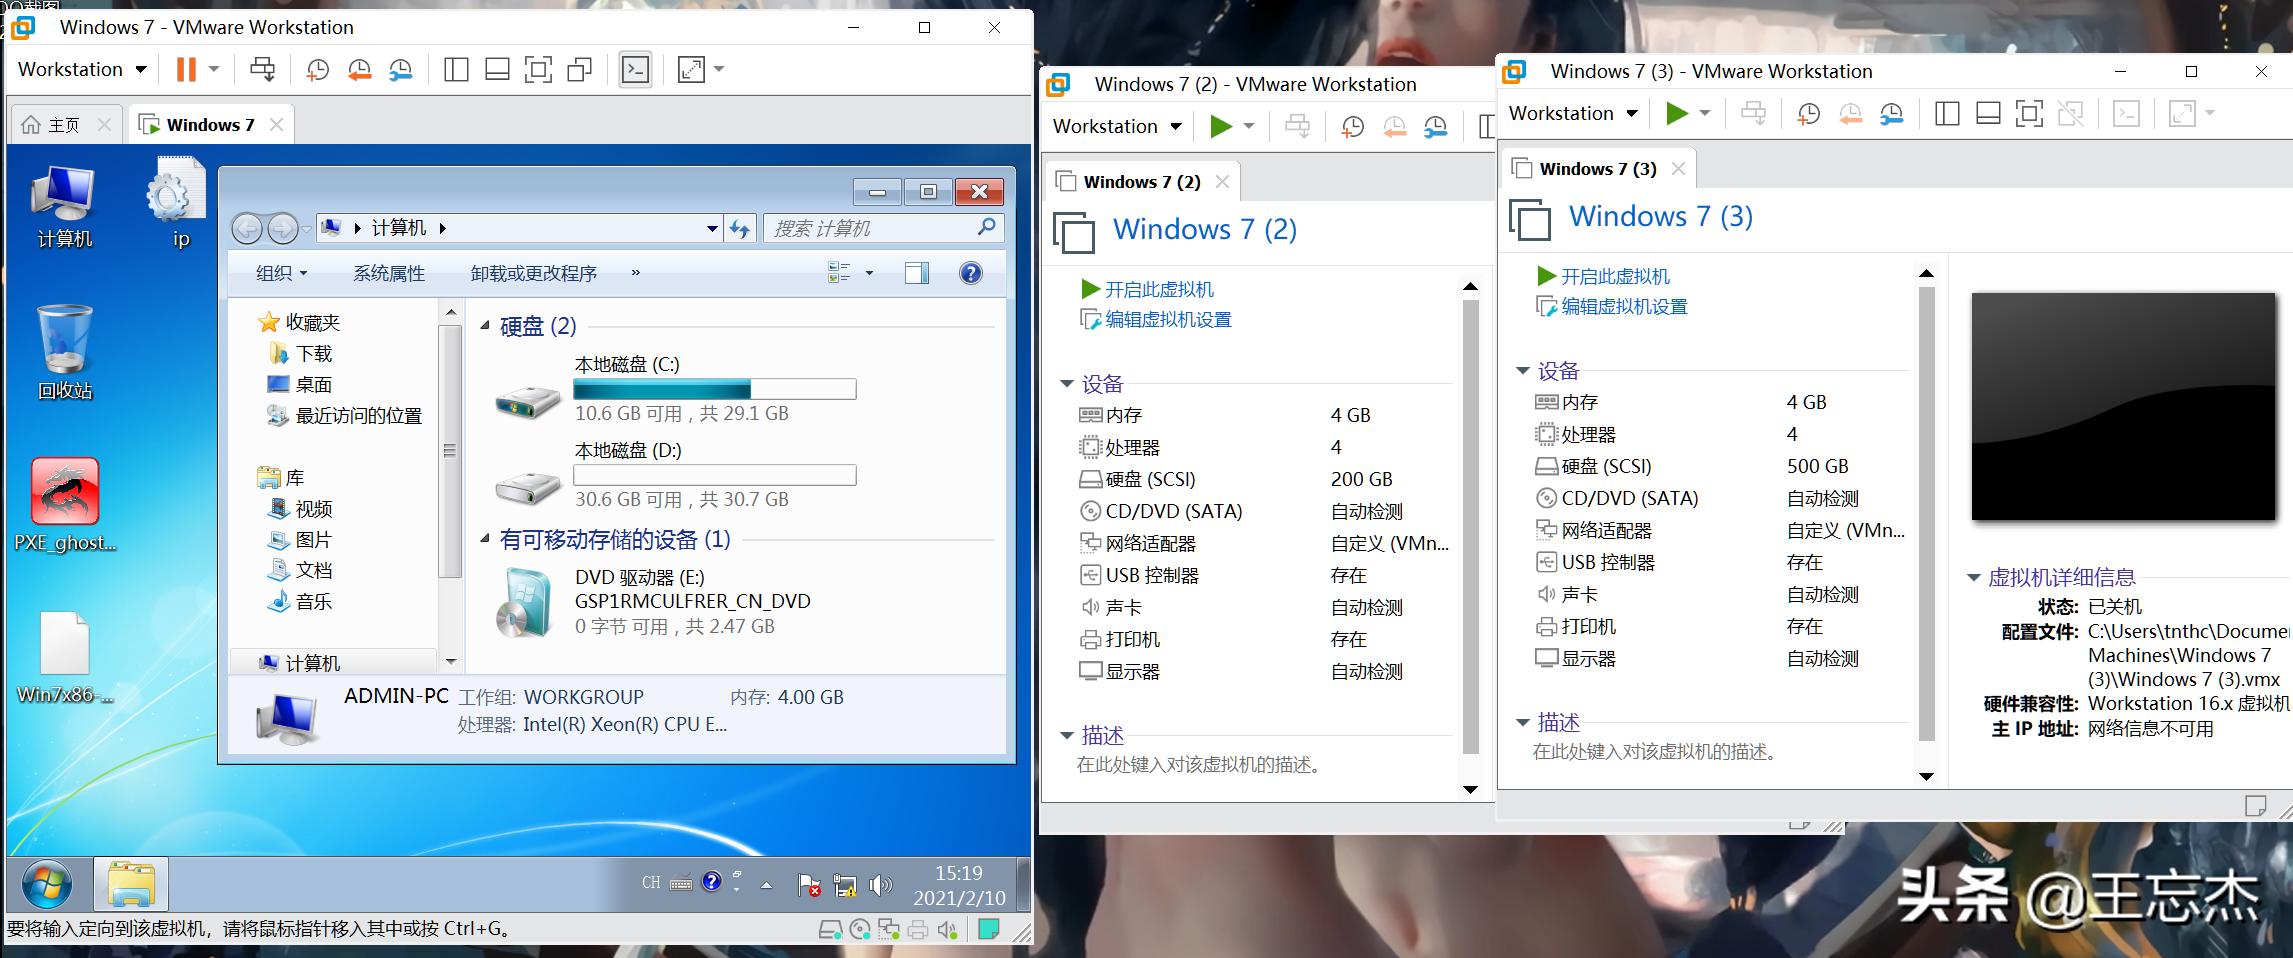Viewport: 2293px width, 958px height.
Task: Expand the address bar dropdown in Explorer
Action: [712, 227]
